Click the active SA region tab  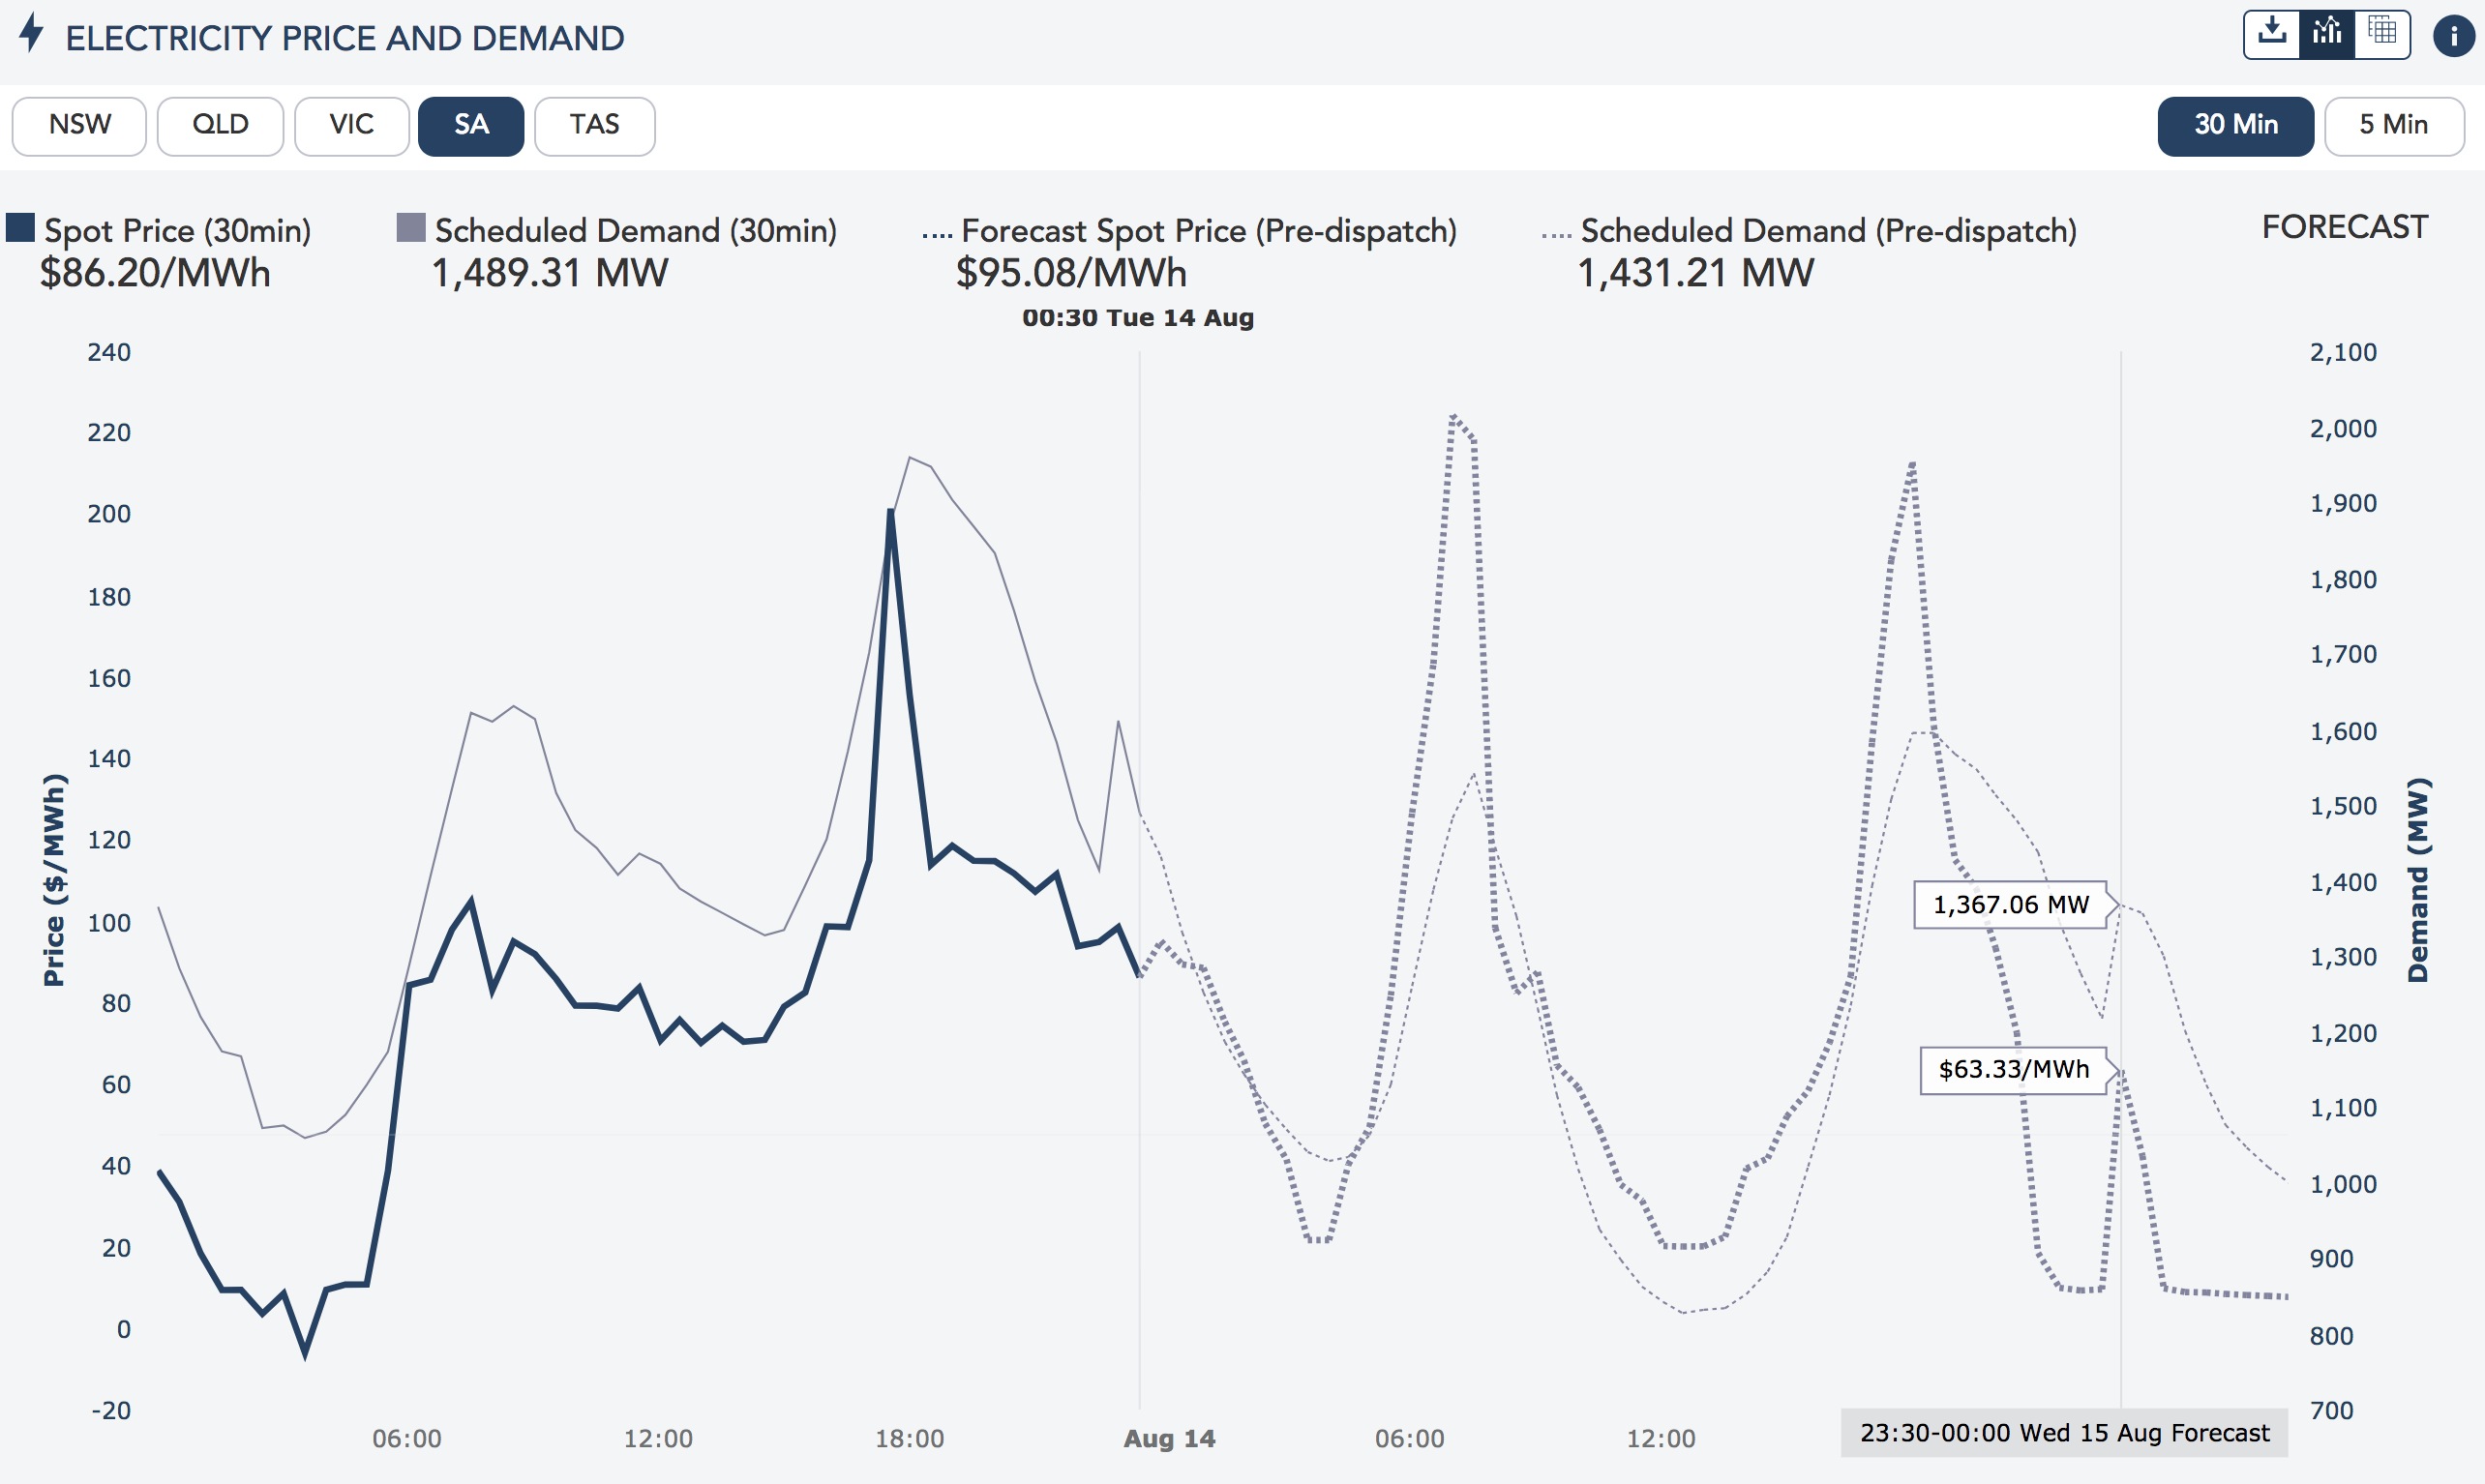(471, 125)
